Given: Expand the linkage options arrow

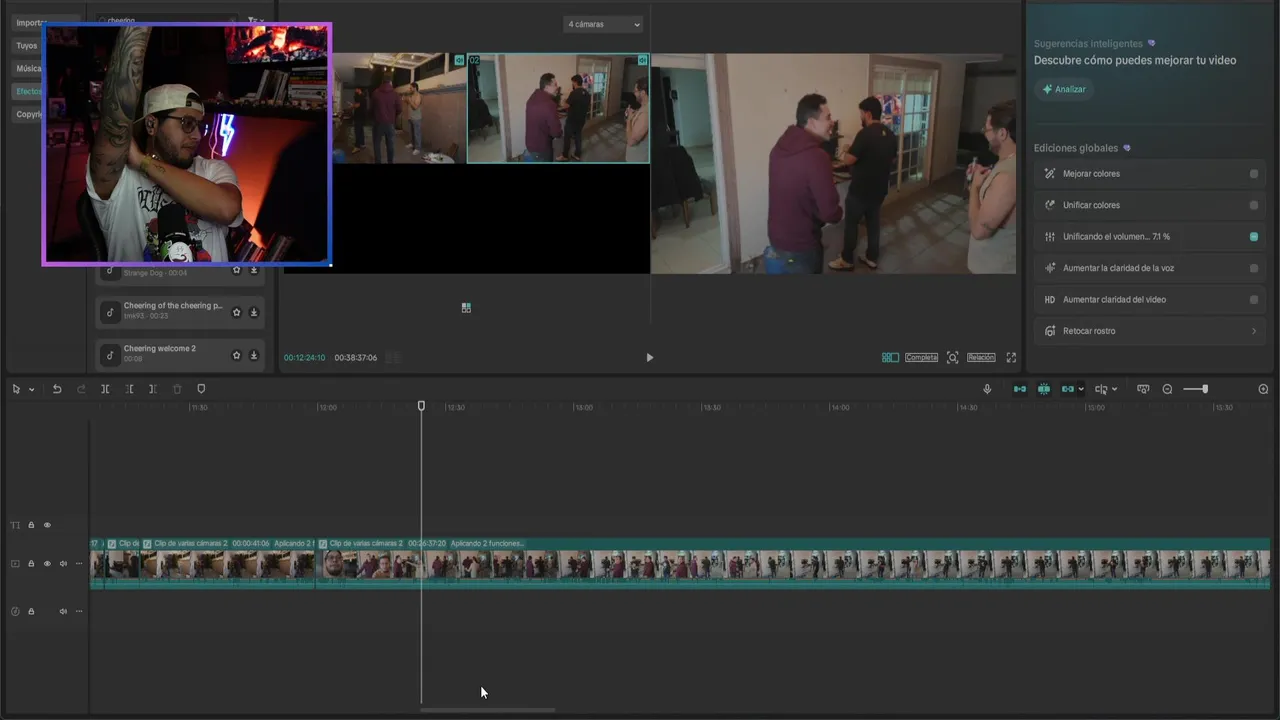Looking at the screenshot, I should [x=1081, y=389].
